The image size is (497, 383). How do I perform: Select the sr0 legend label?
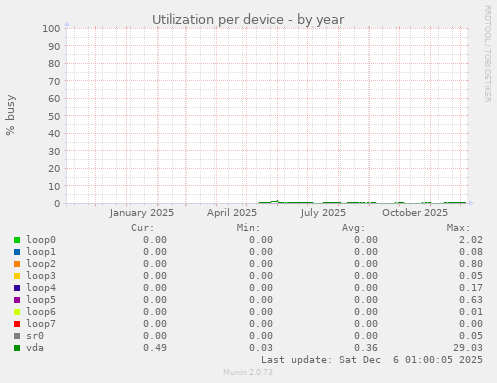pyautogui.click(x=35, y=336)
